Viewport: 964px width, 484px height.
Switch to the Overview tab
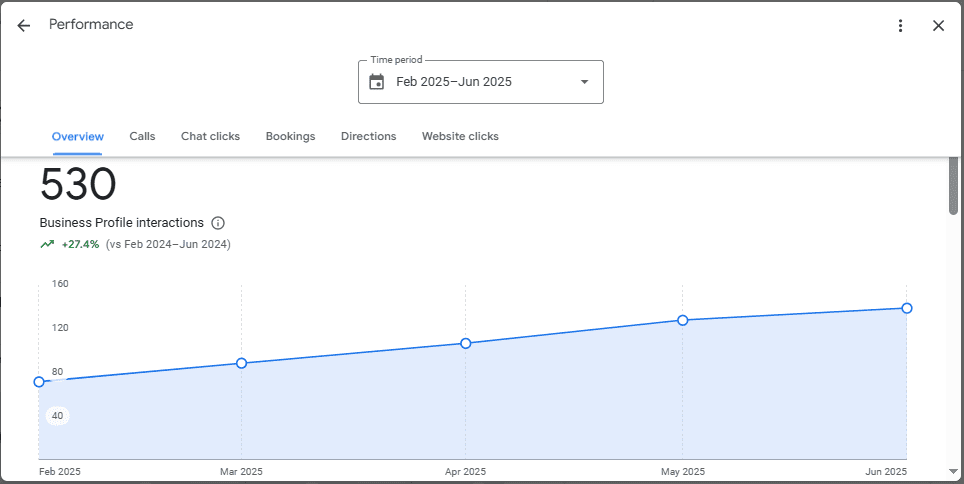pyautogui.click(x=78, y=136)
